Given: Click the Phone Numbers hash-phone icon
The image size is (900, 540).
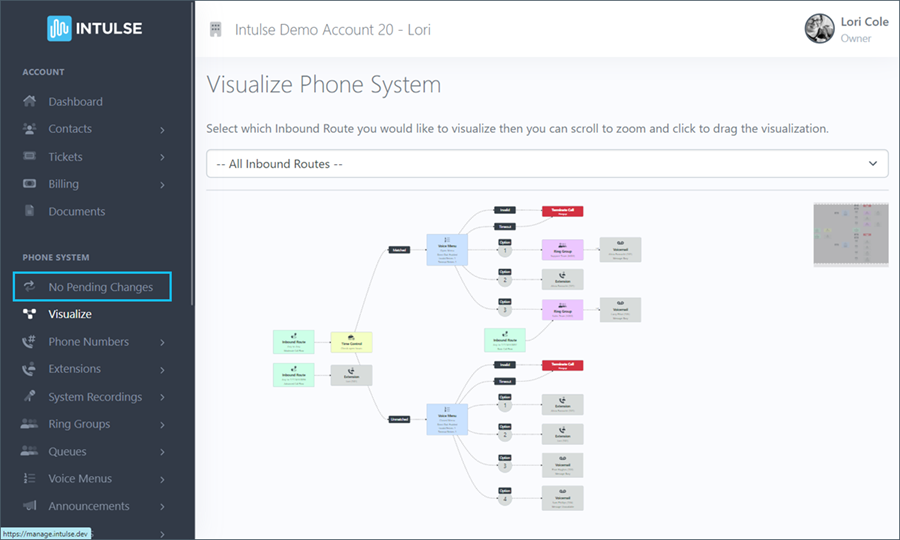Looking at the screenshot, I should [x=29, y=341].
